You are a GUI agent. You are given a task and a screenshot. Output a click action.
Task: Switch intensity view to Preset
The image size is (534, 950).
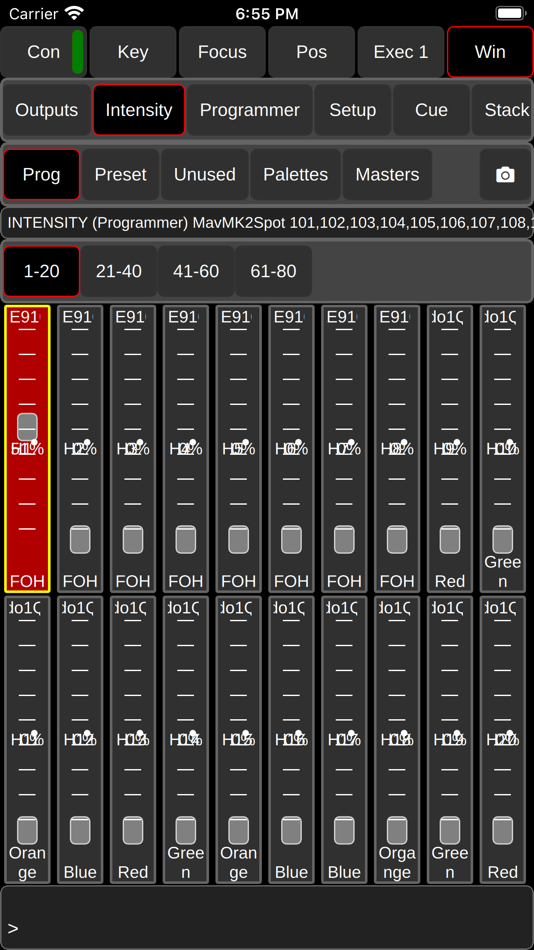click(x=120, y=174)
